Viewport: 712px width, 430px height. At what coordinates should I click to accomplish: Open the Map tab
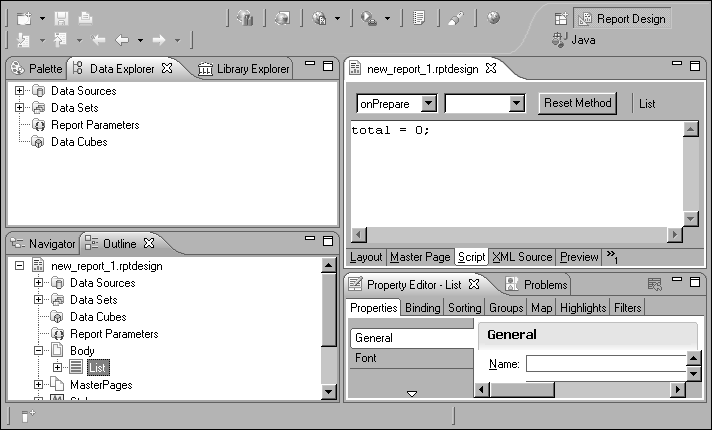tap(541, 308)
